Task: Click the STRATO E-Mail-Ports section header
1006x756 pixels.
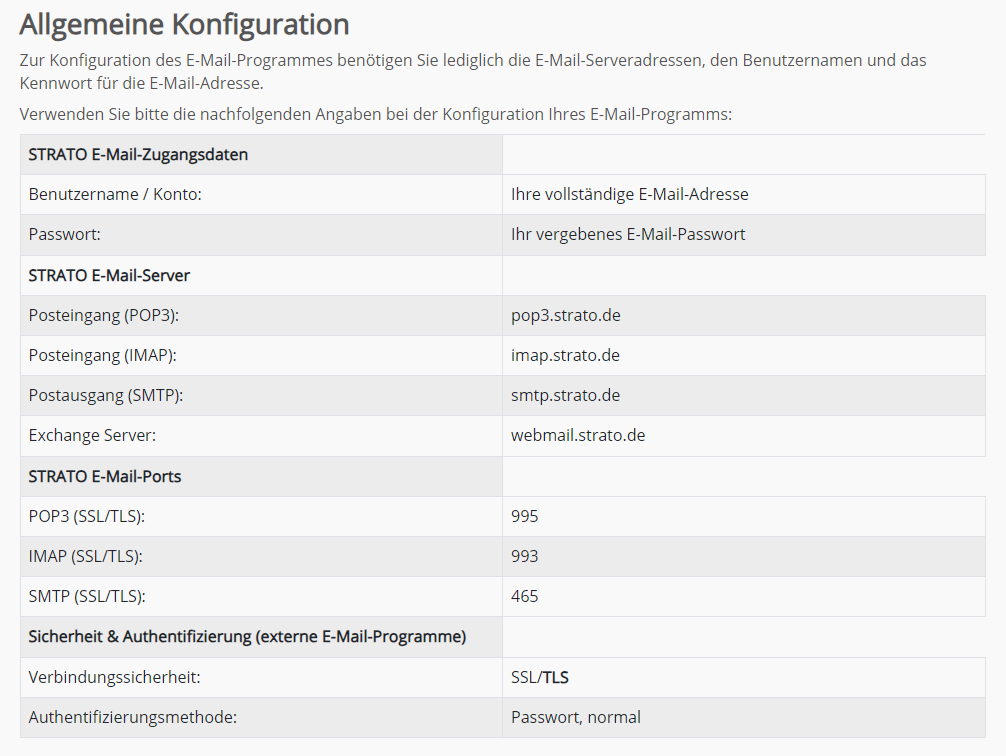Action: tap(105, 476)
